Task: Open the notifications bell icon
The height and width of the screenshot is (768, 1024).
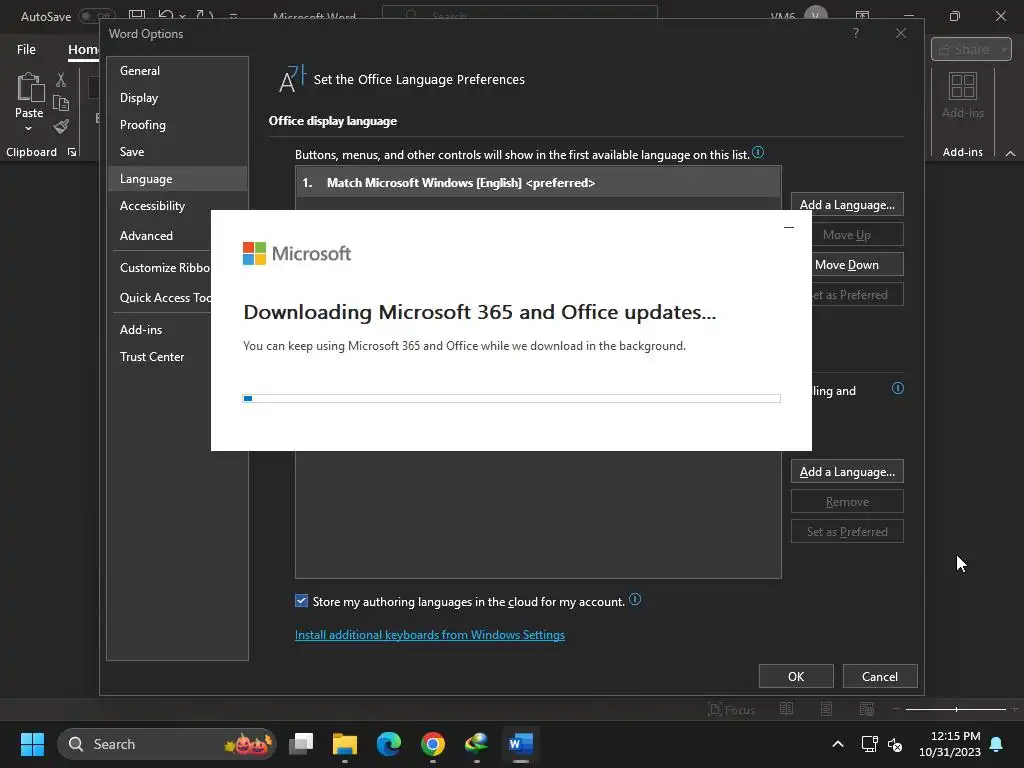Action: tap(997, 744)
